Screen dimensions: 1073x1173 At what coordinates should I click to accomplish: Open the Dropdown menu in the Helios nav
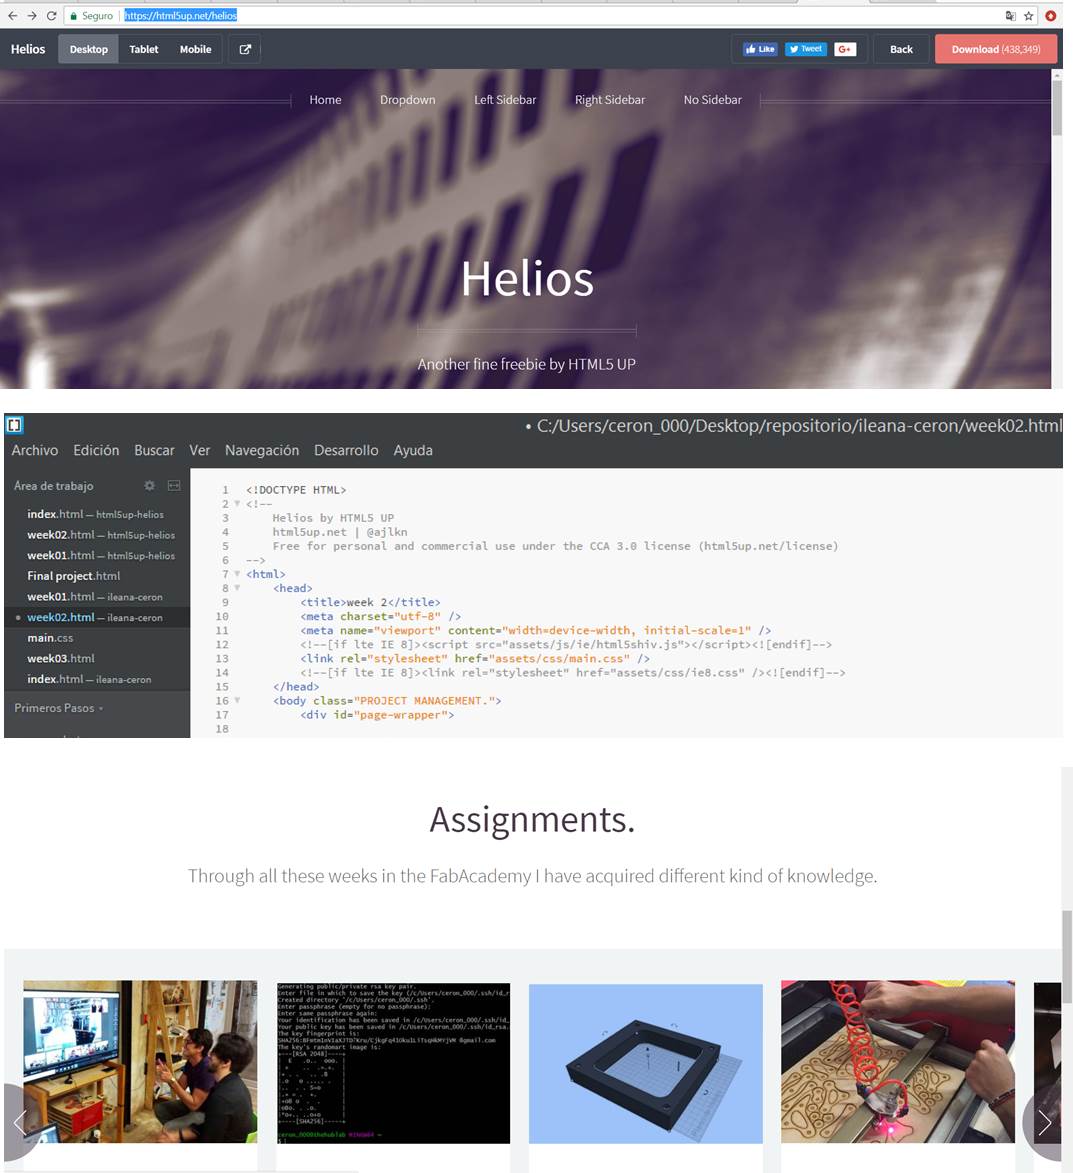pos(407,99)
